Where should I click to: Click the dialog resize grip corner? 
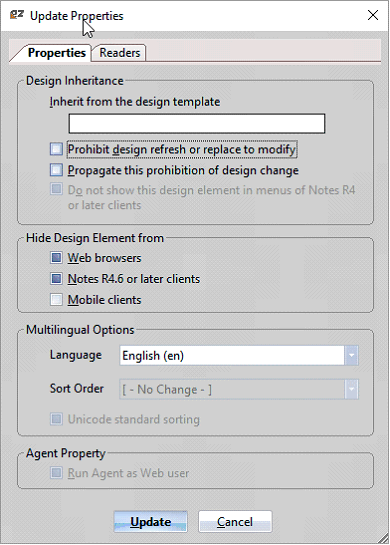[383, 538]
